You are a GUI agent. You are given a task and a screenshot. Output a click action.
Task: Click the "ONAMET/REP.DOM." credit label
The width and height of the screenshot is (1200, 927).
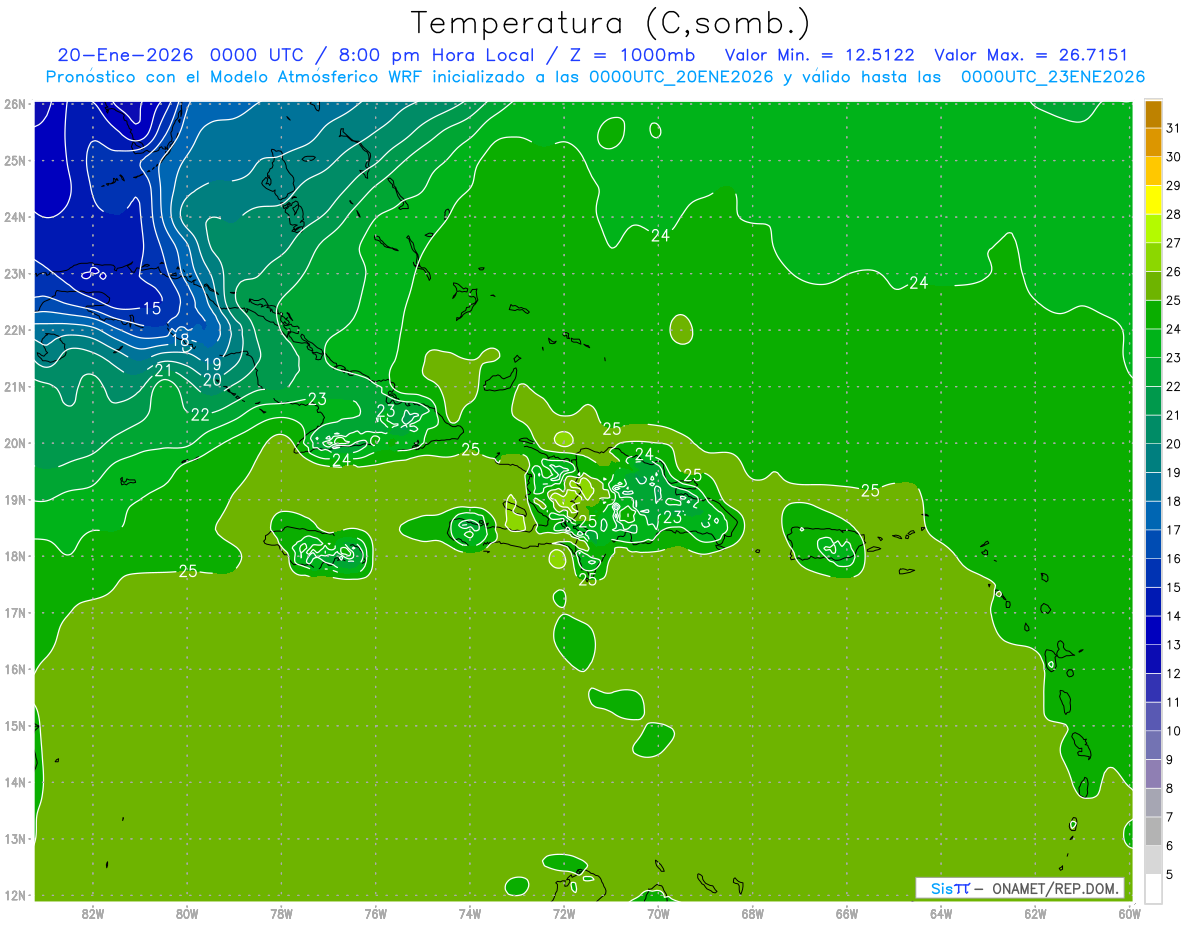pyautogui.click(x=1055, y=888)
